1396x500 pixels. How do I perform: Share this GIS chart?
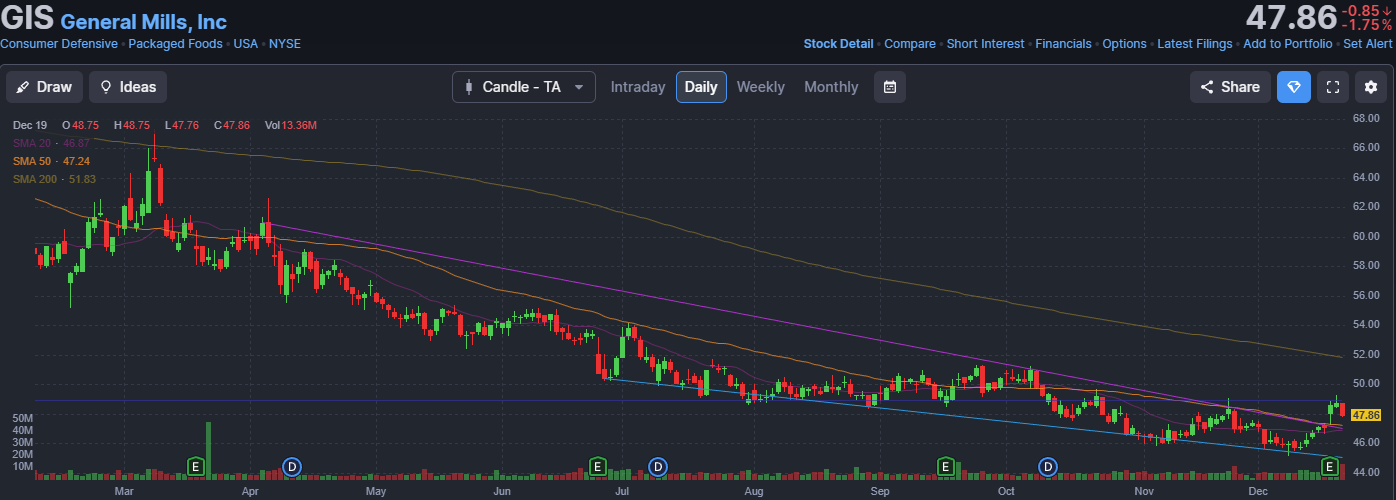(x=1230, y=87)
